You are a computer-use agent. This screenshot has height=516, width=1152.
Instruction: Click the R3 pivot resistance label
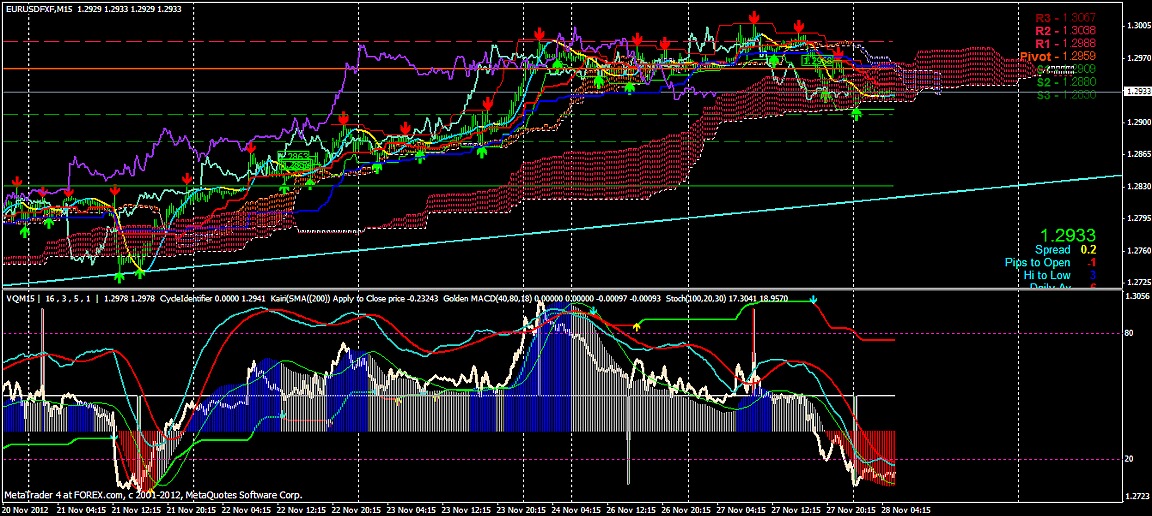pyautogui.click(x=1065, y=18)
